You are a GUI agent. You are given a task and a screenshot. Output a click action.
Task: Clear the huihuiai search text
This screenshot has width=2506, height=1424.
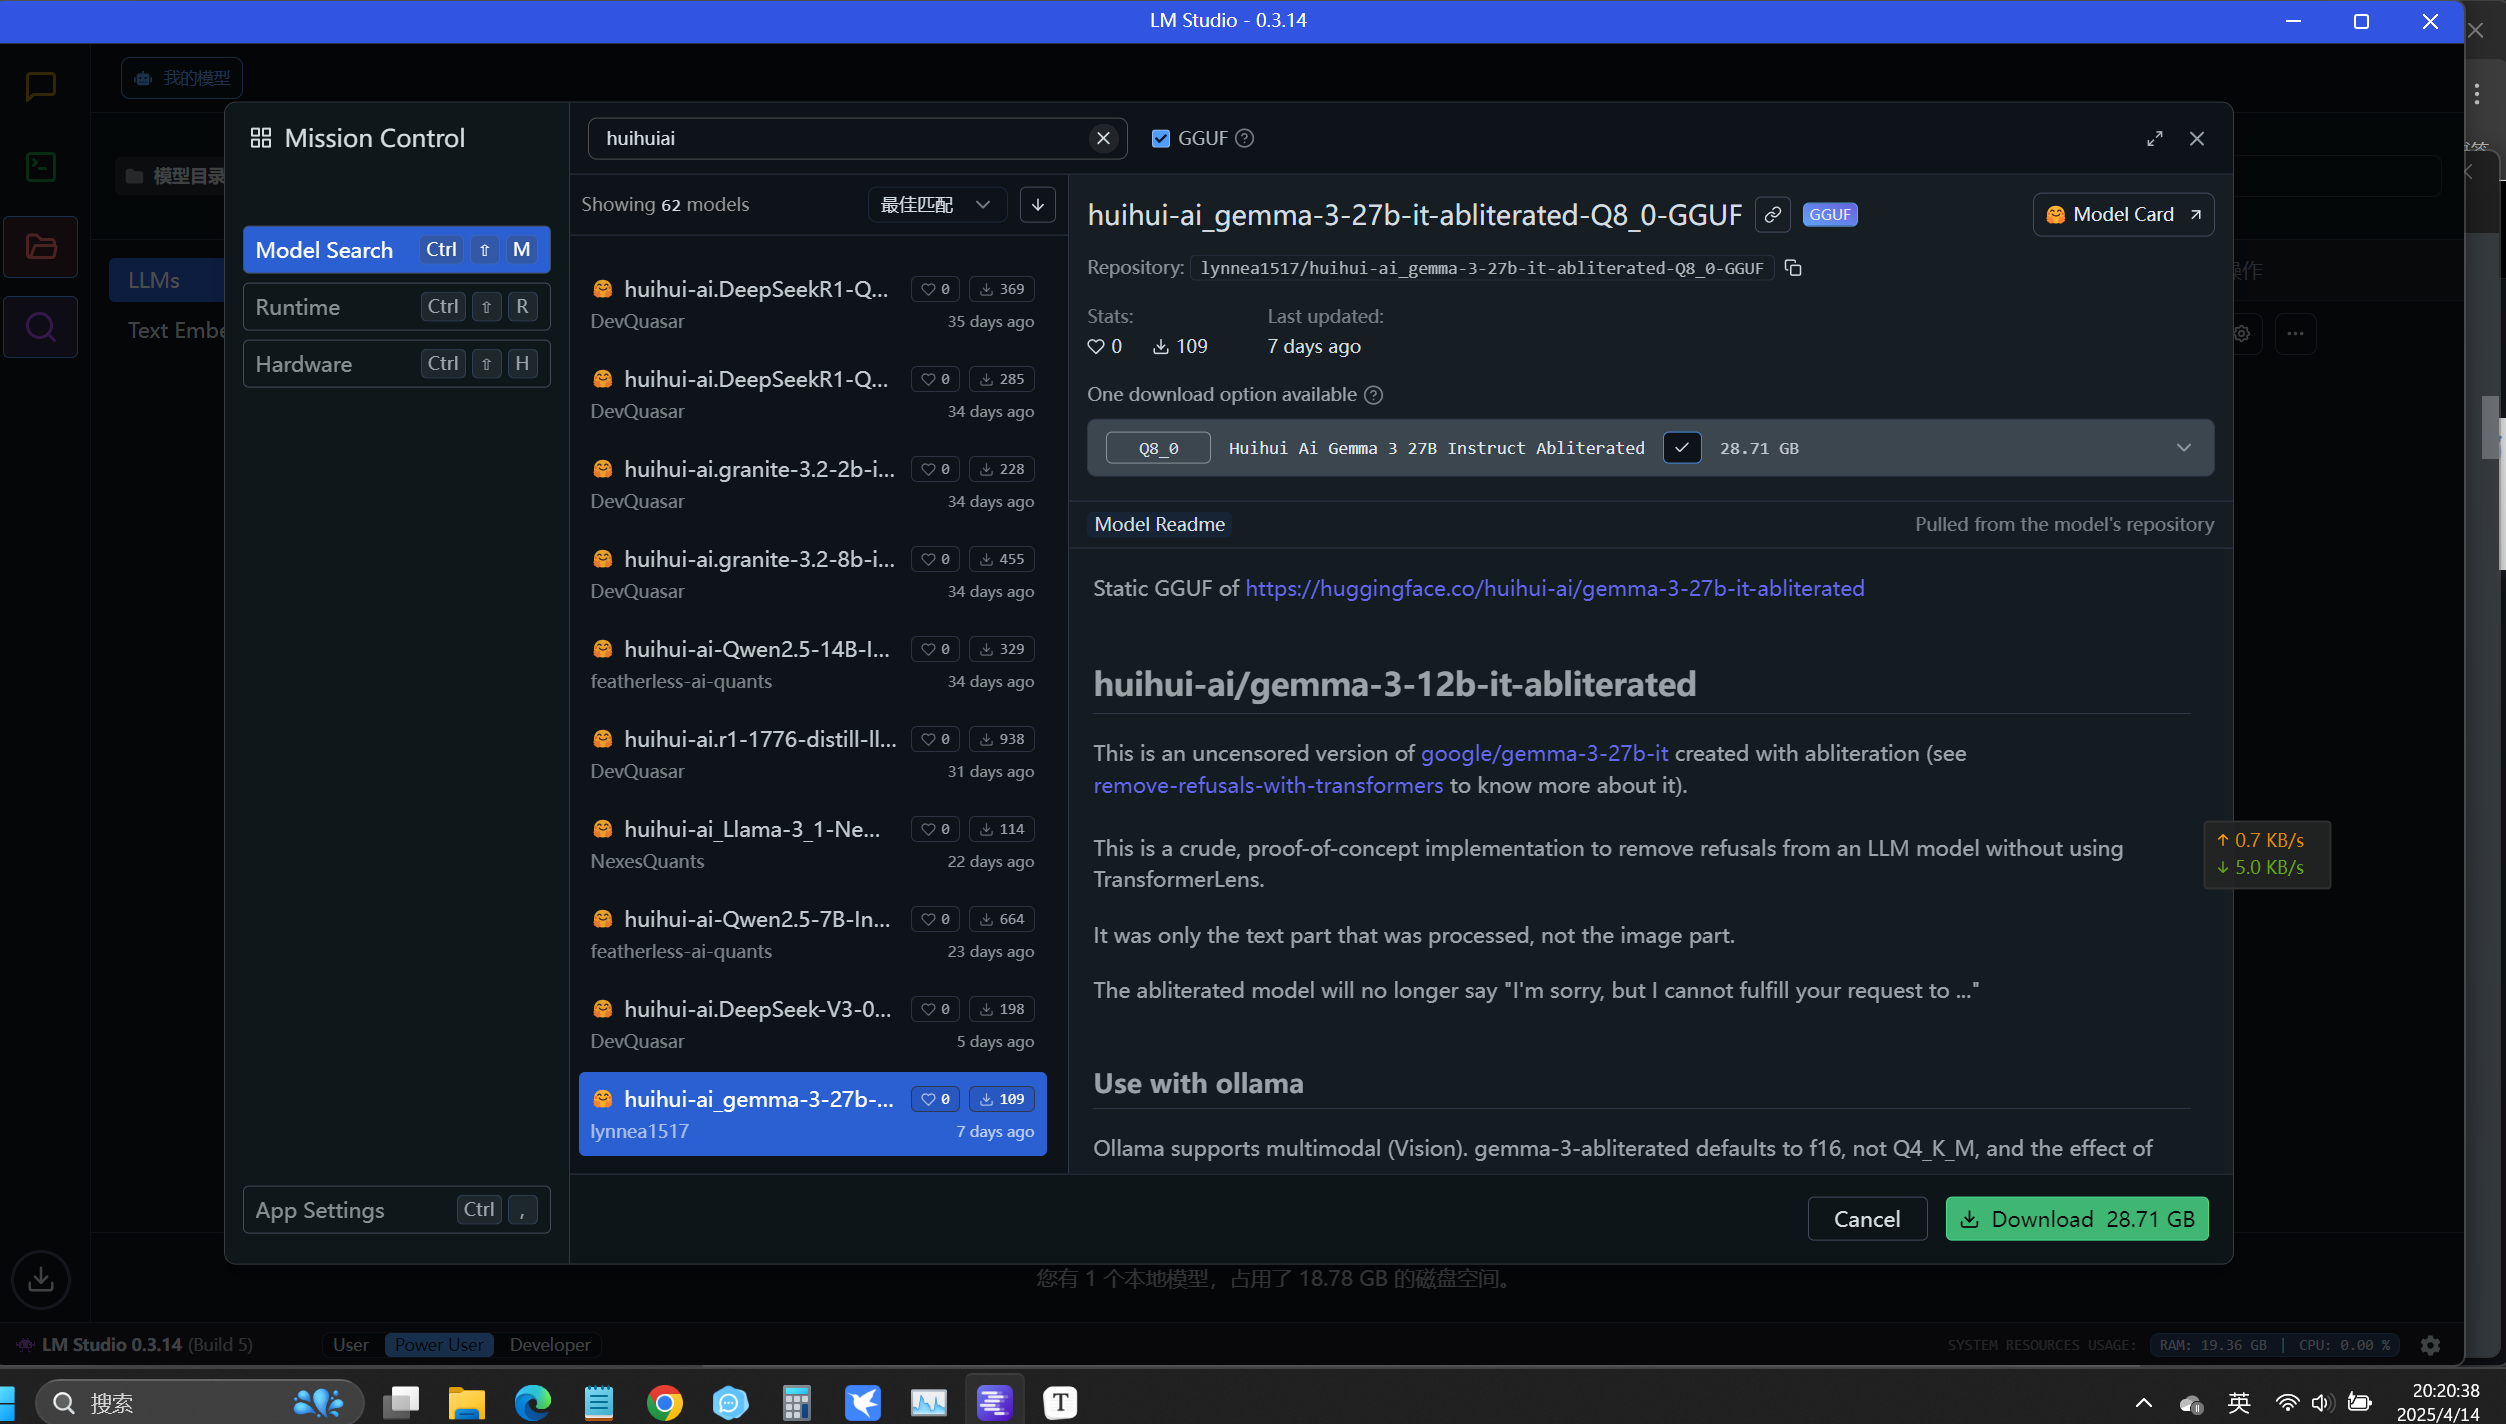click(1103, 138)
